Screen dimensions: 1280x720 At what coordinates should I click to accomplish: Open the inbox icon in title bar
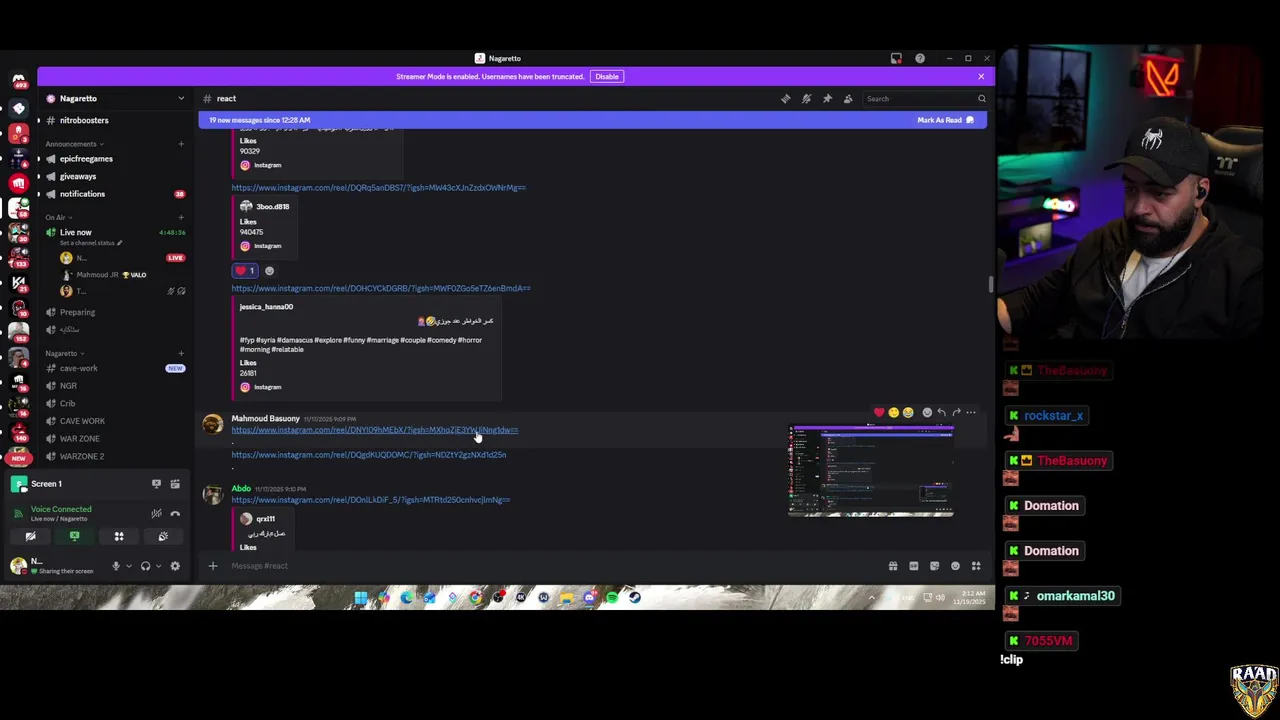[896, 59]
